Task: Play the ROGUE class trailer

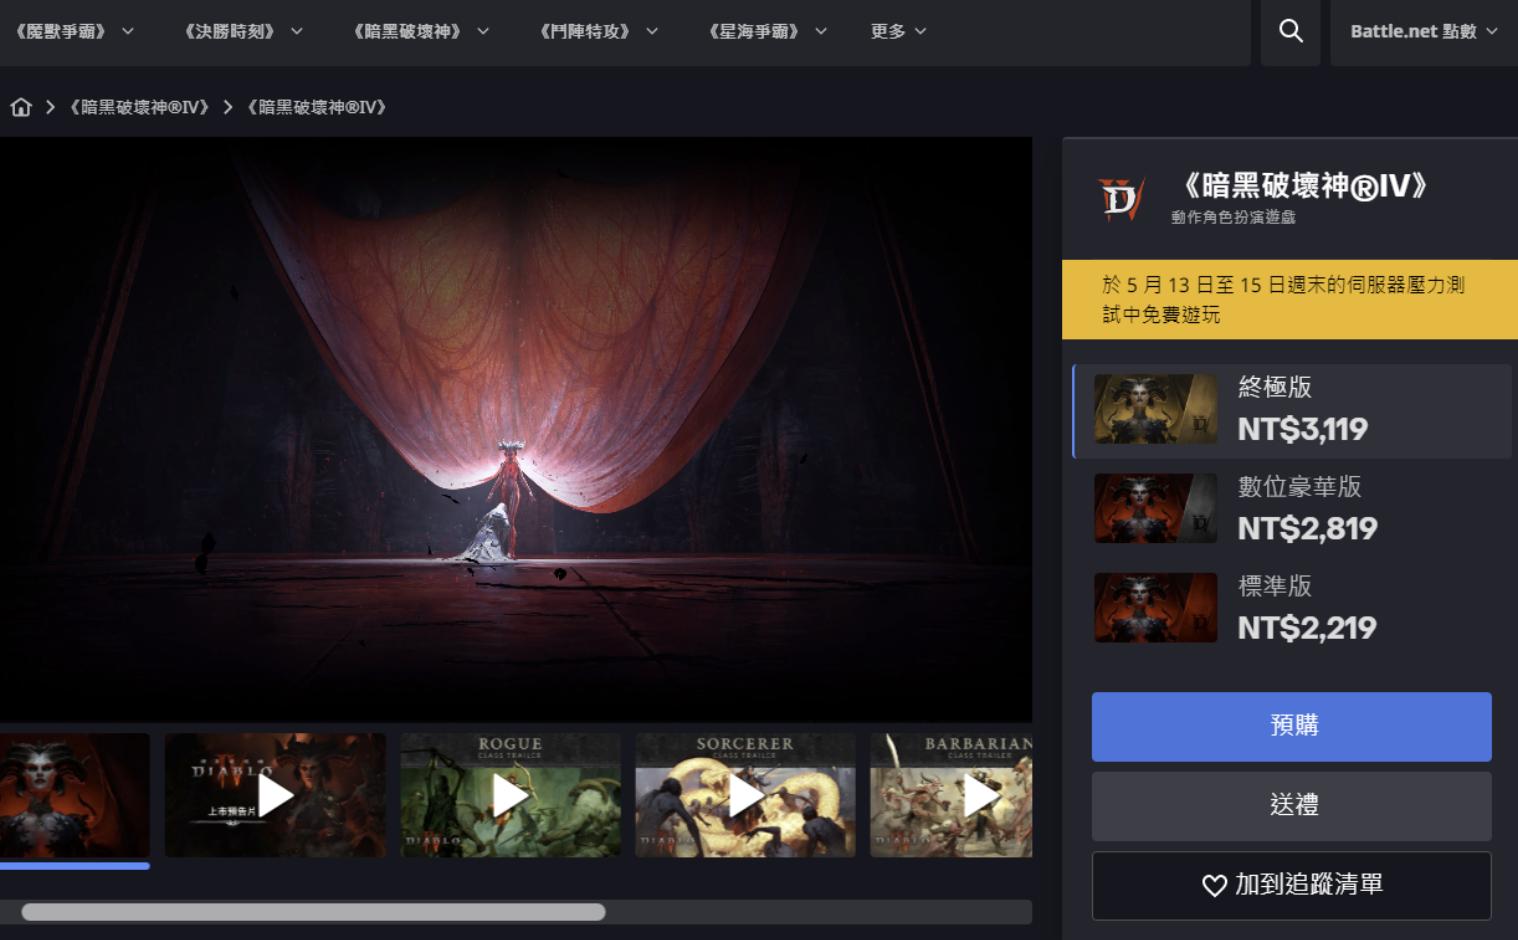Action: click(511, 795)
